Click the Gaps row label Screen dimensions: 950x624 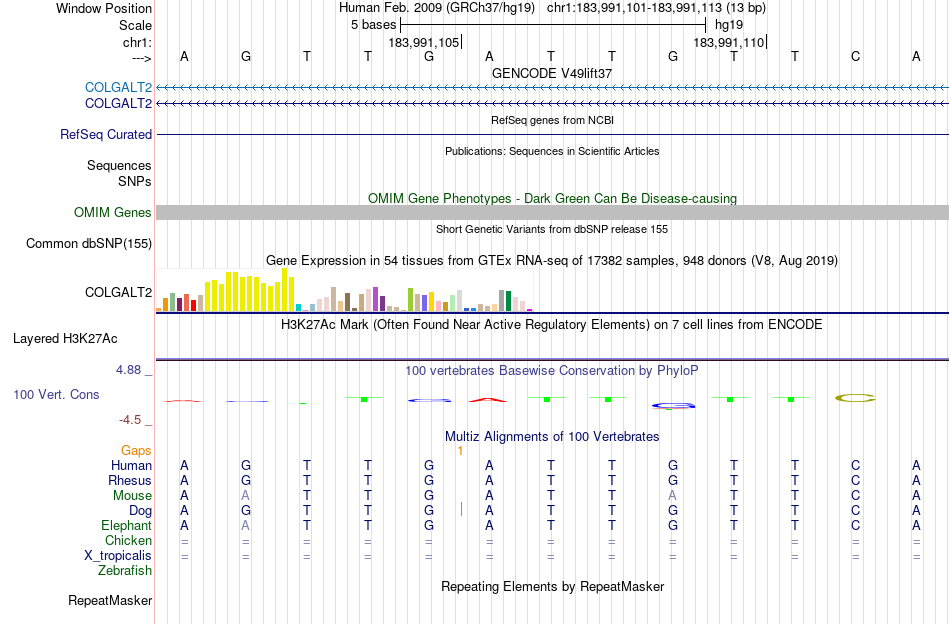(x=136, y=450)
